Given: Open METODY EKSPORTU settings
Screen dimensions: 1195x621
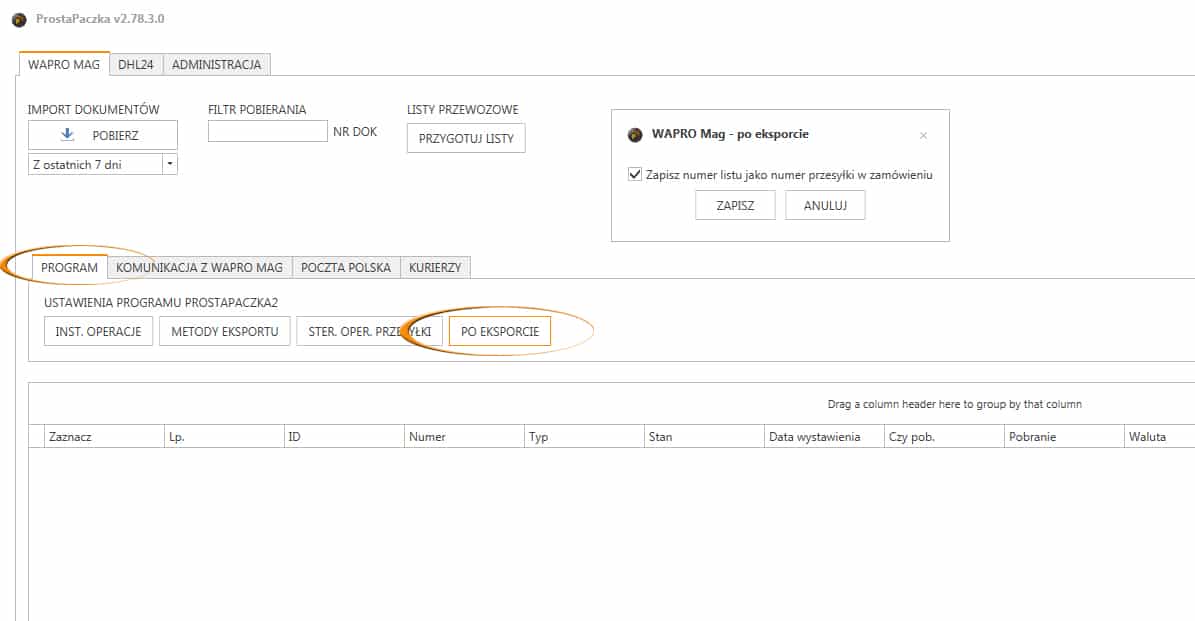Looking at the screenshot, I should pyautogui.click(x=225, y=331).
